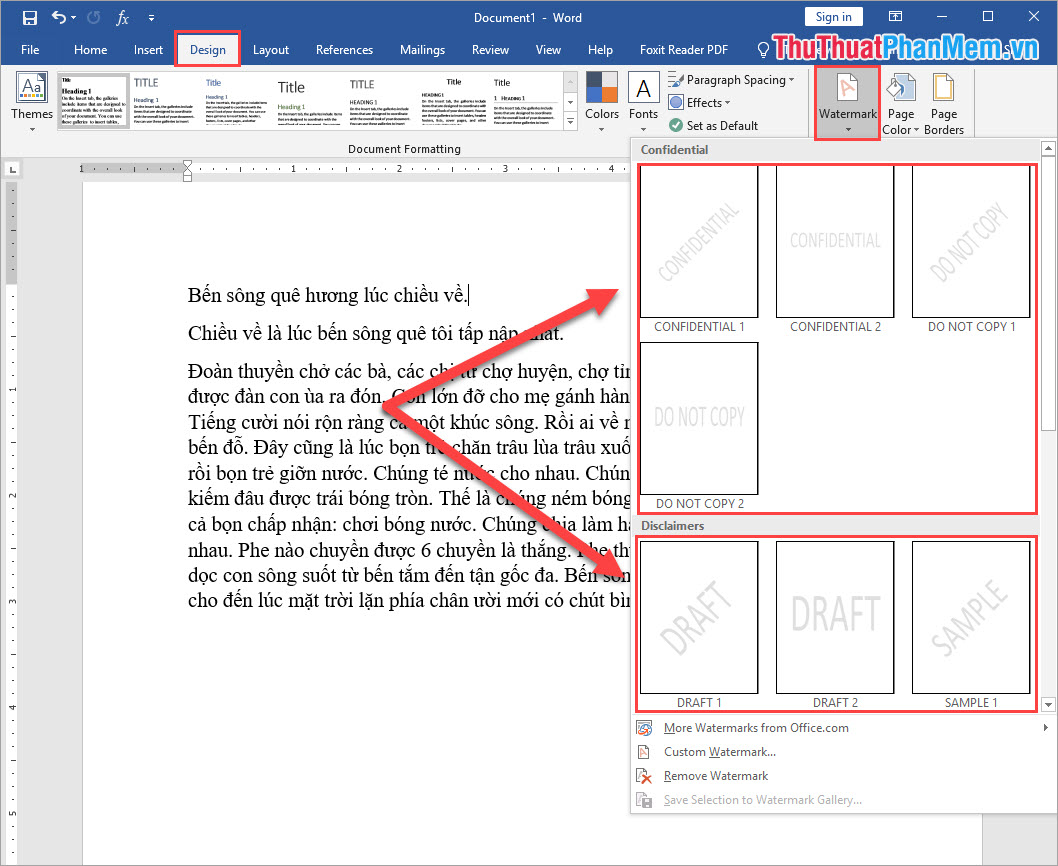Switch to the Home tab

[x=90, y=50]
